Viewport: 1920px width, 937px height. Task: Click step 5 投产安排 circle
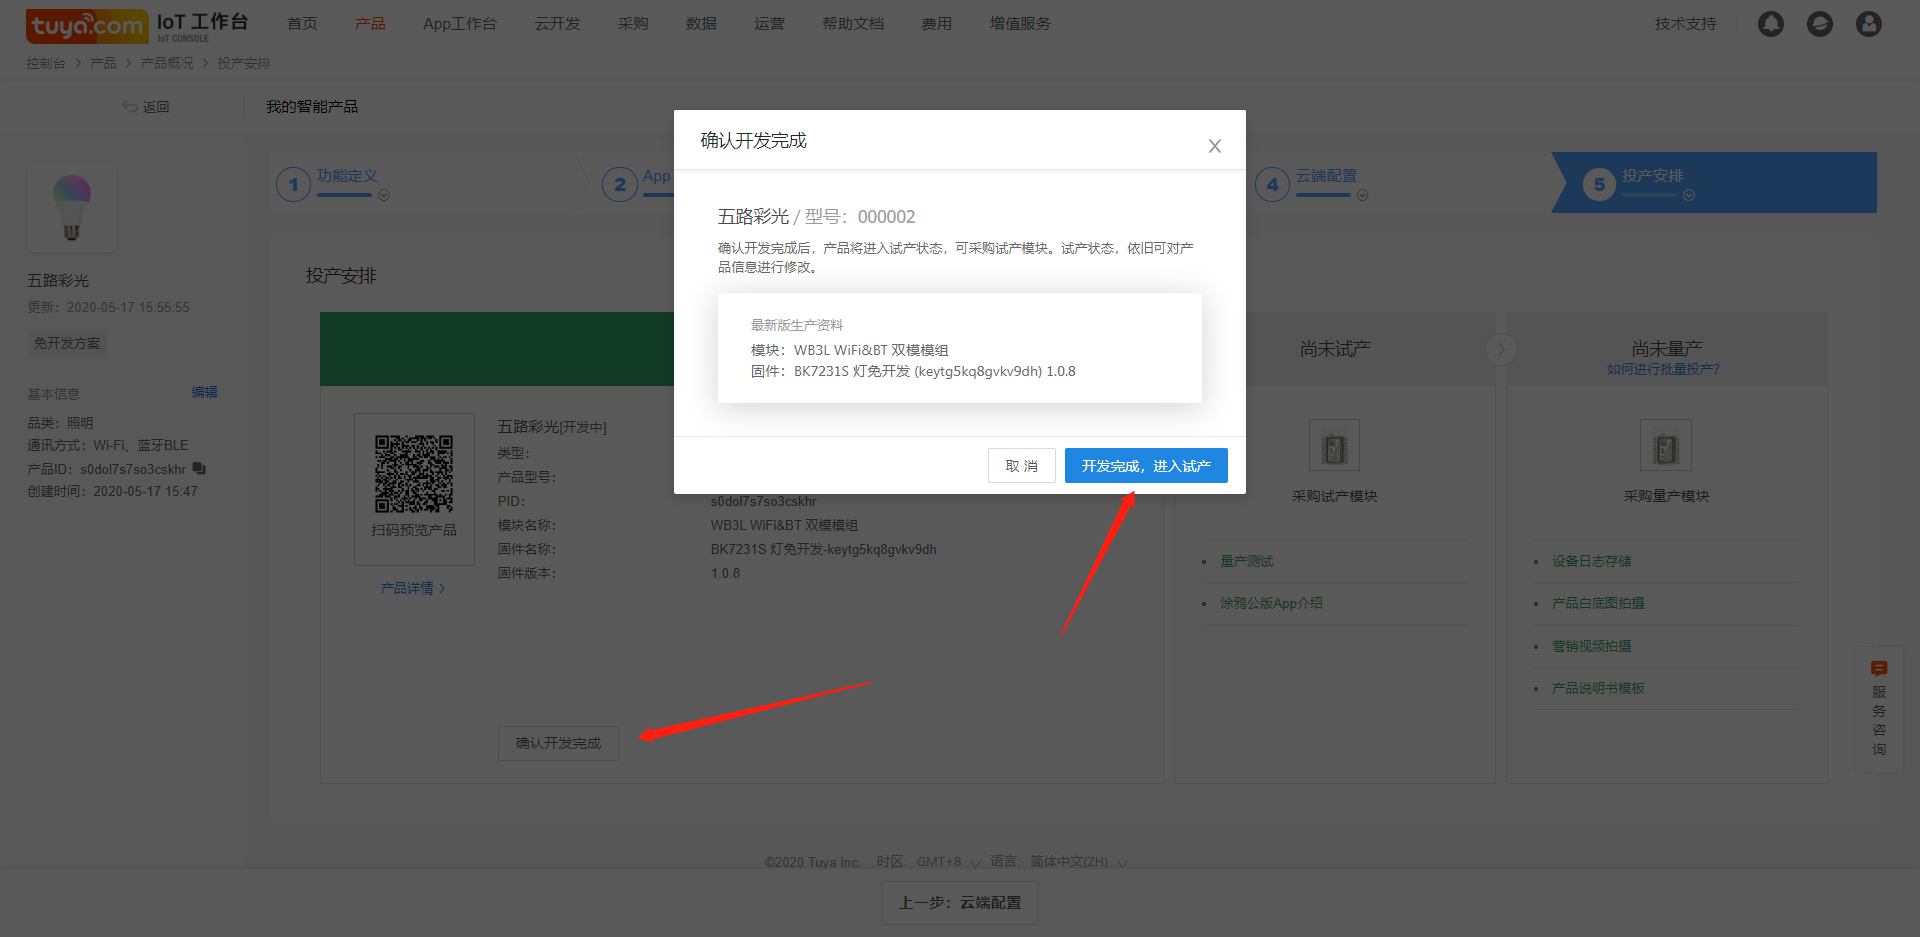click(1599, 184)
